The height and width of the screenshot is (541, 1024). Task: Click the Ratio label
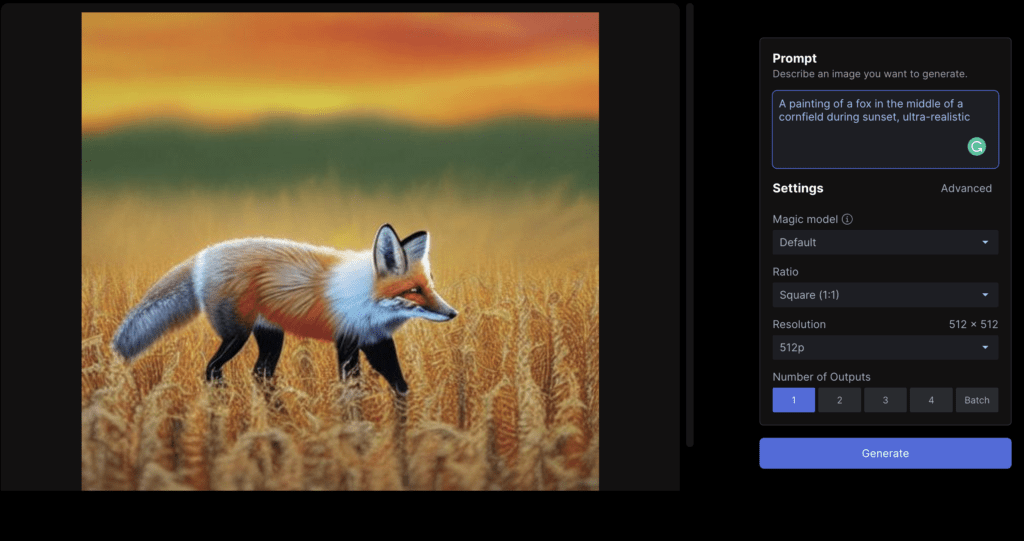click(785, 272)
